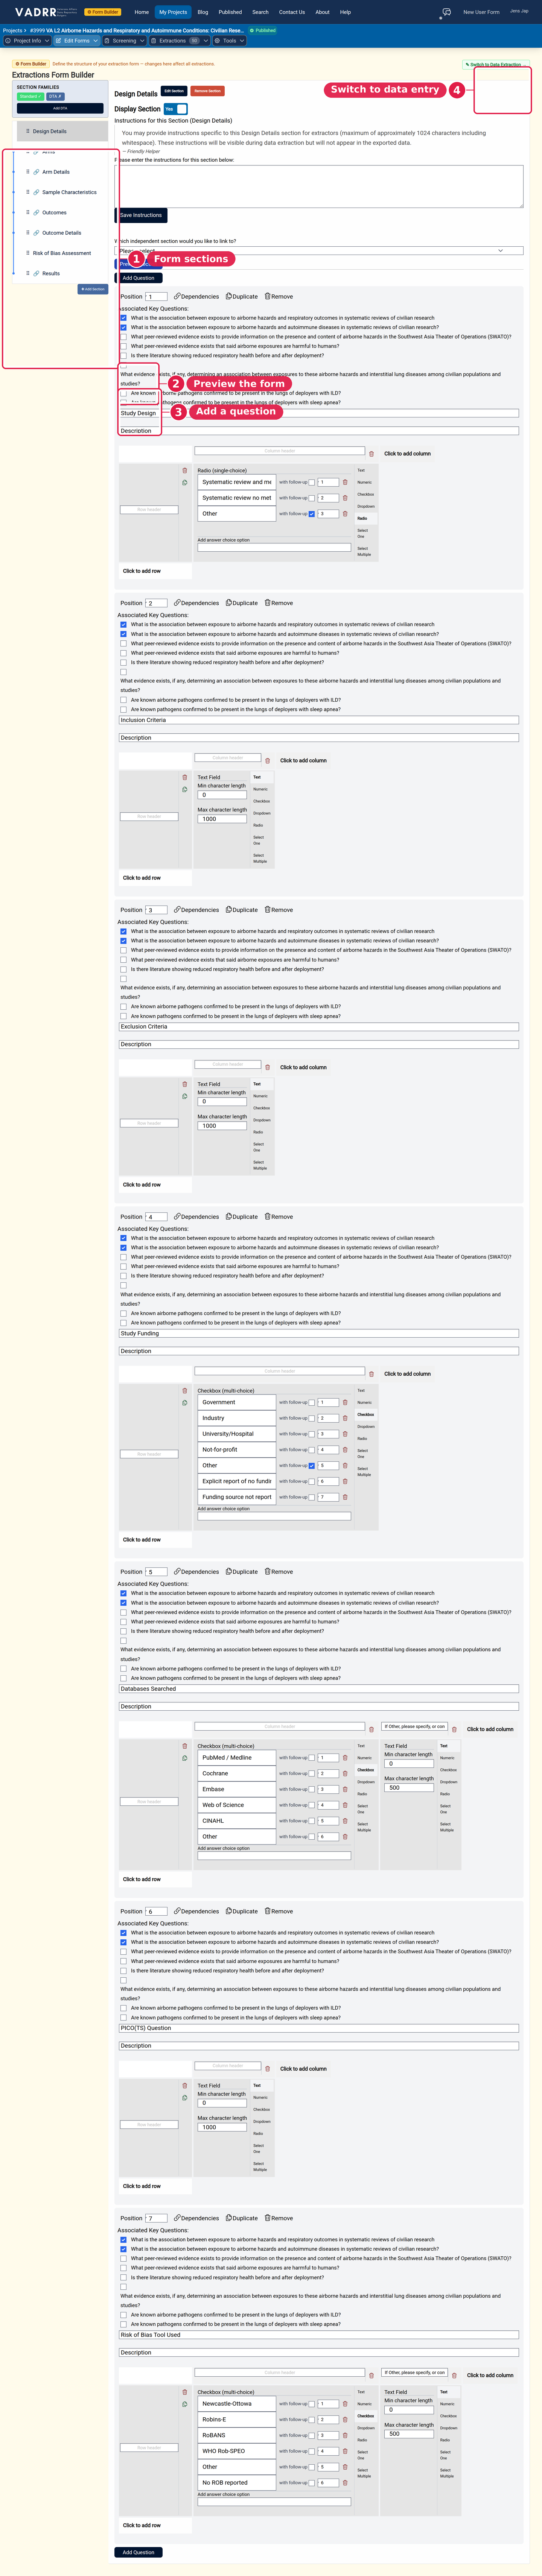The image size is (542, 2576).
Task: Select Arm Details section in sidebar
Action: click(x=56, y=172)
